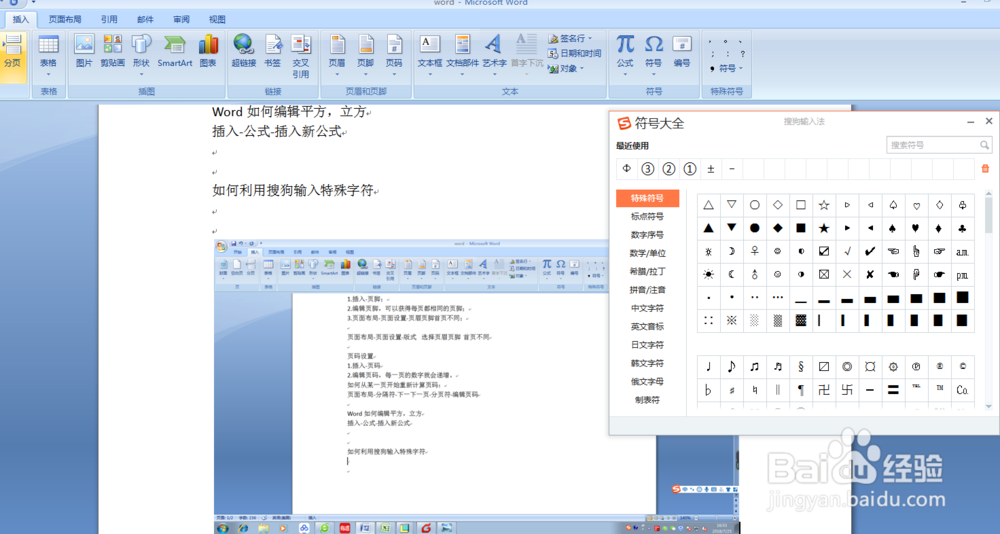The width and height of the screenshot is (1000, 534).
Task: Insert the solid heart ♥ symbol
Action: 916,228
